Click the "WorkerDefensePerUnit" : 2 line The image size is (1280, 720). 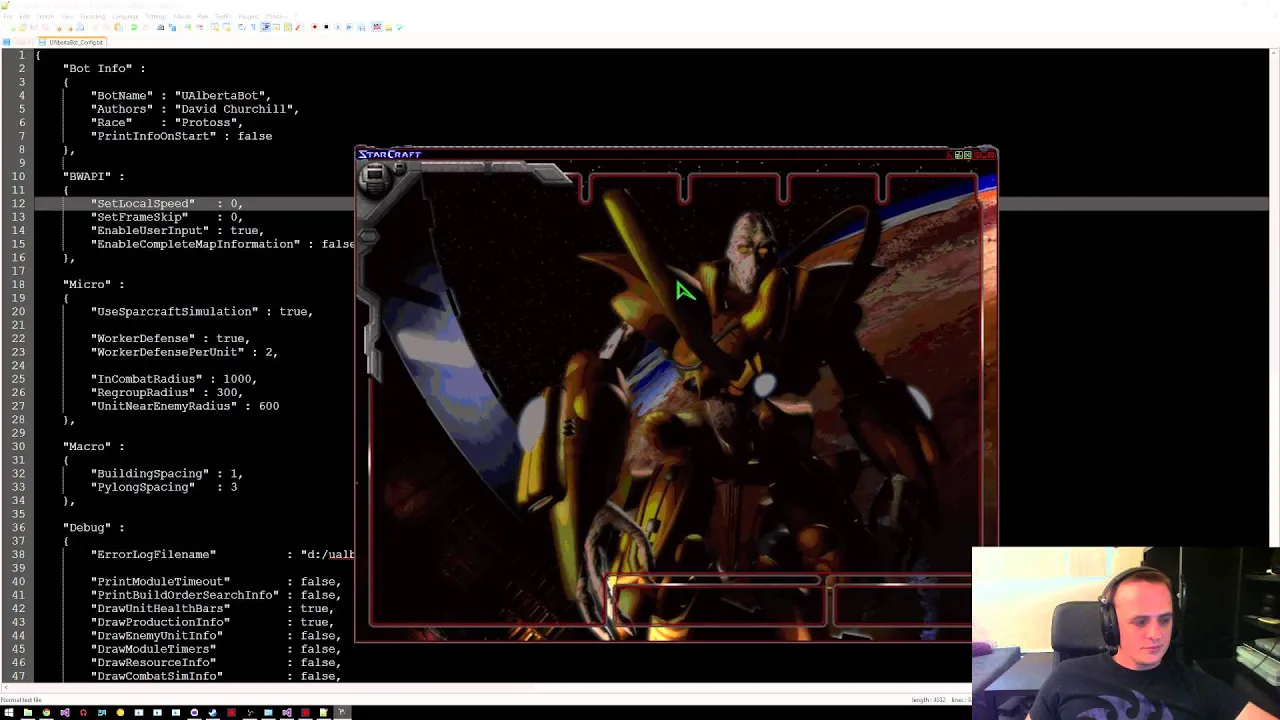point(184,352)
